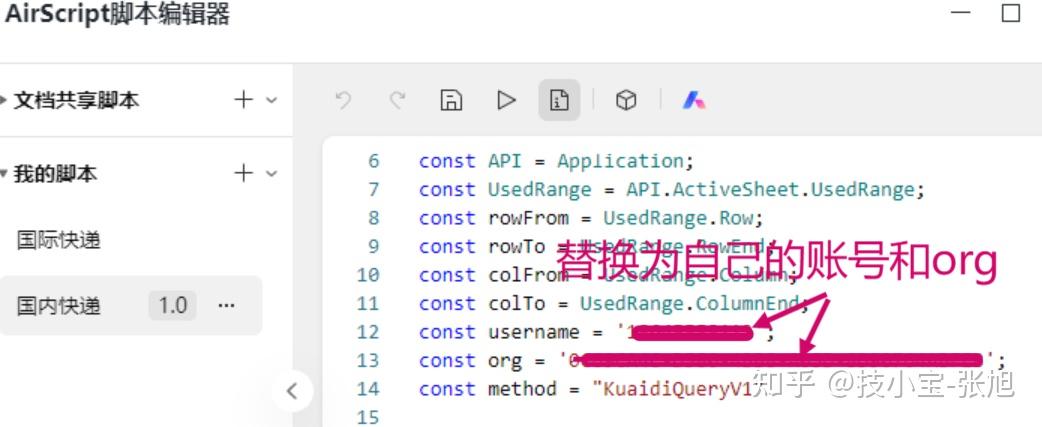Open more options for 国内快递

click(x=227, y=305)
